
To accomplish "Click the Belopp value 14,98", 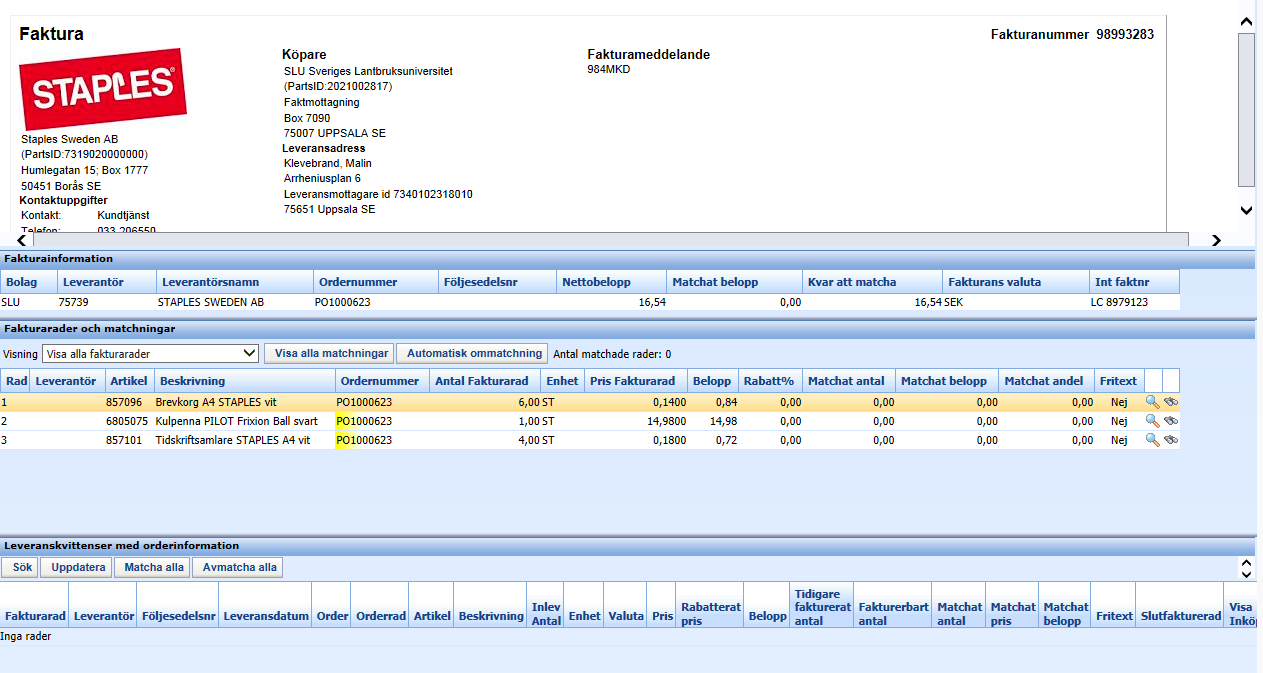I will pyautogui.click(x=723, y=421).
